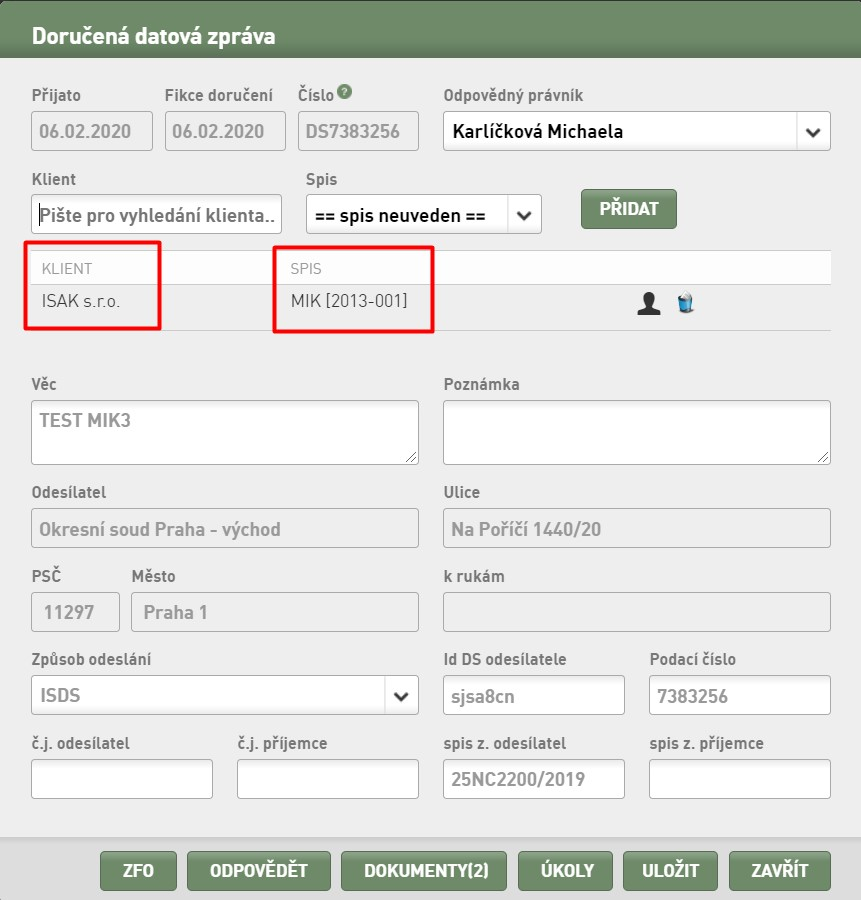Click the č.j. příjemce input field
The width and height of the screenshot is (861, 900).
pos(328,779)
